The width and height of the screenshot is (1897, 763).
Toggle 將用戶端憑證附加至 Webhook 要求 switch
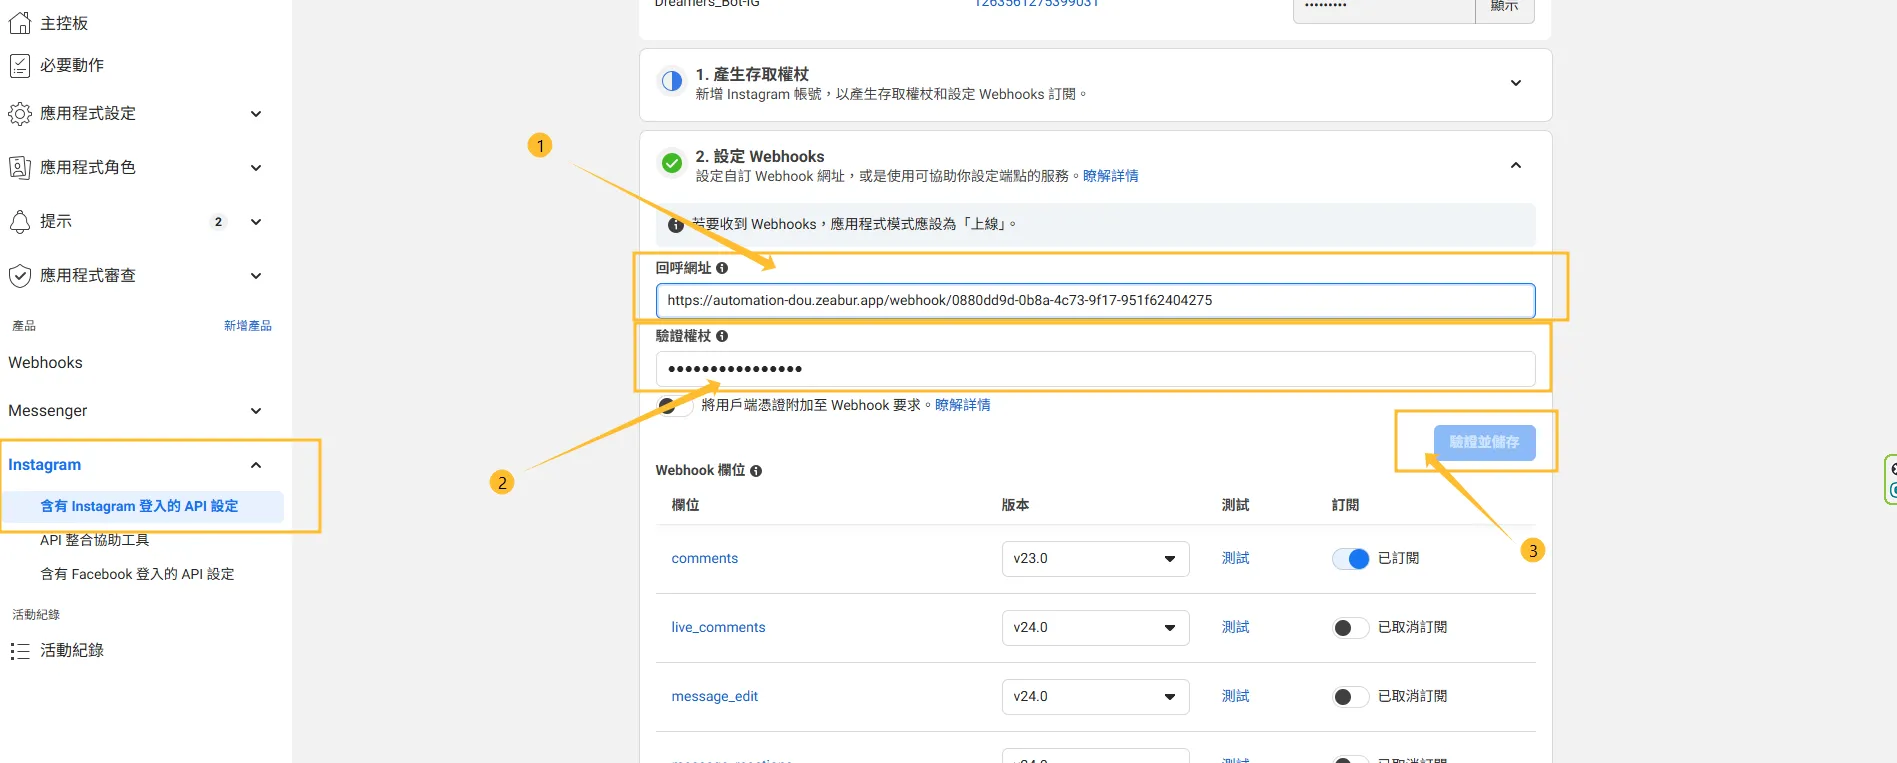click(675, 406)
